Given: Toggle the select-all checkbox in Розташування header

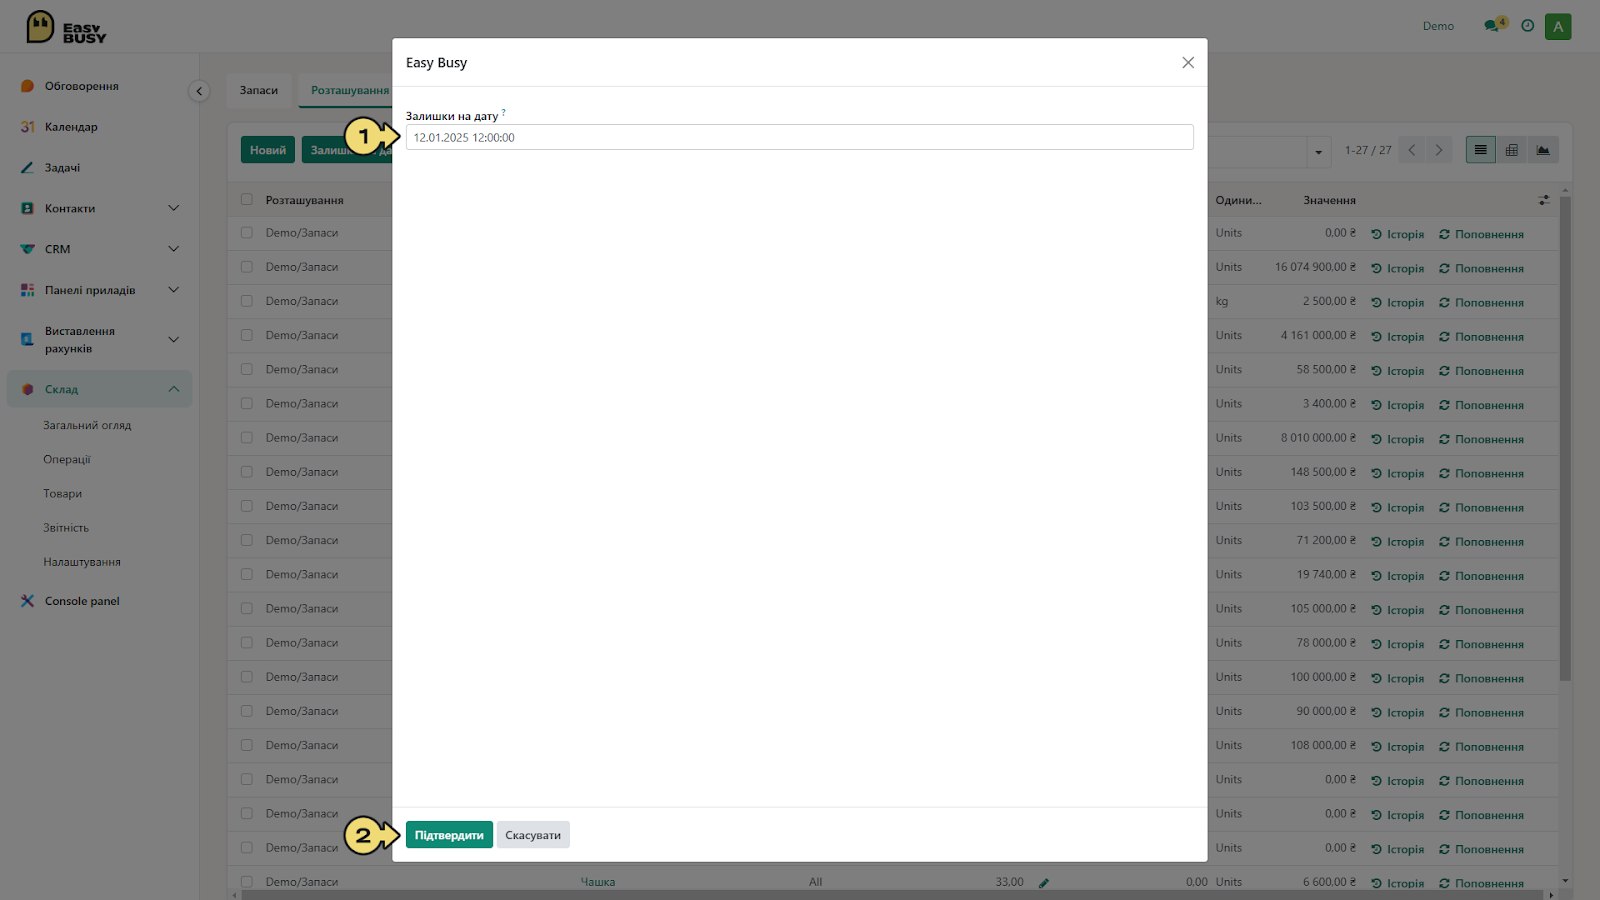Looking at the screenshot, I should (x=247, y=200).
